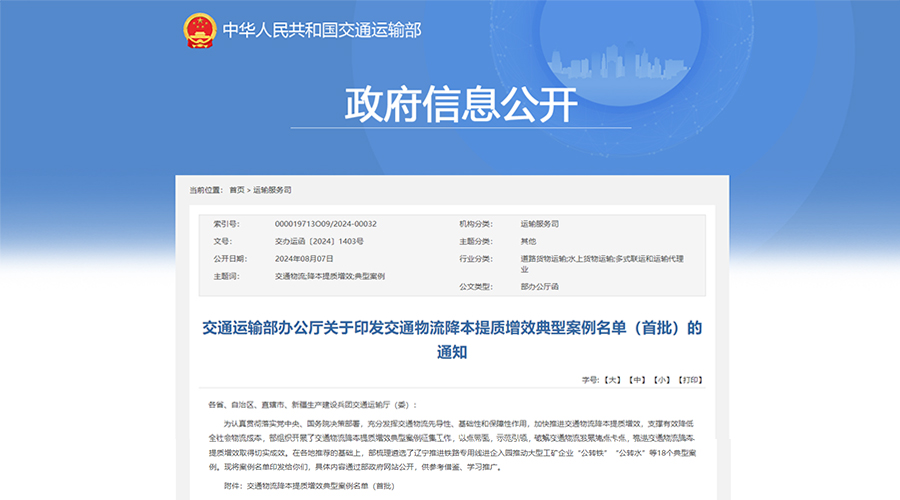900x500 pixels.
Task: Click the 机构分类 value 运输服务司
Action: (x=540, y=224)
